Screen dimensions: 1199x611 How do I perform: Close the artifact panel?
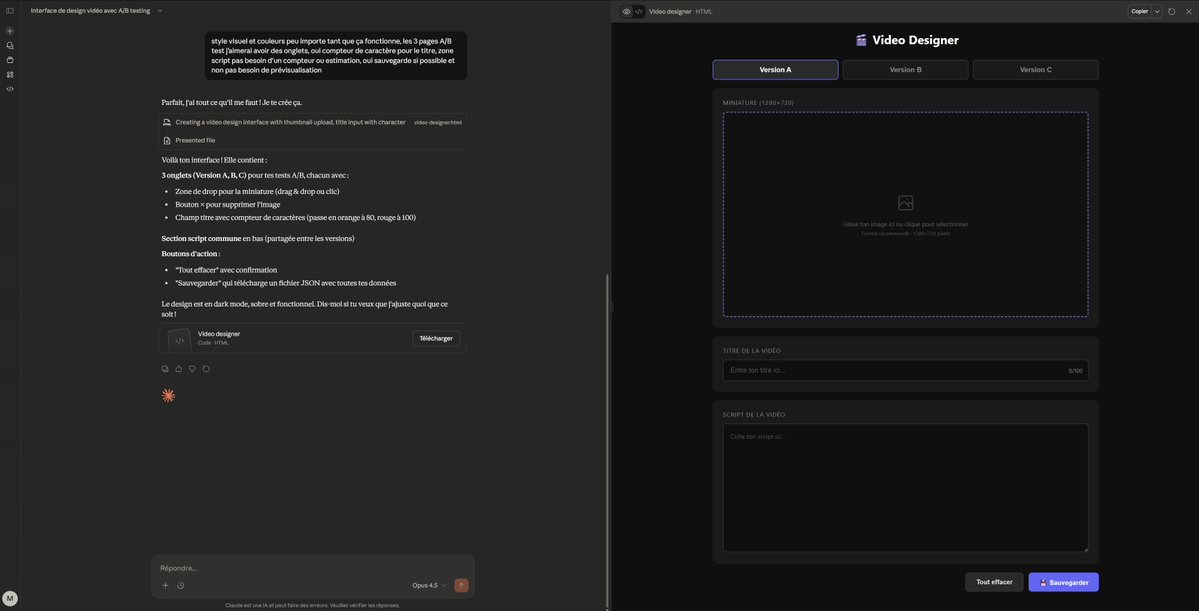1187,11
